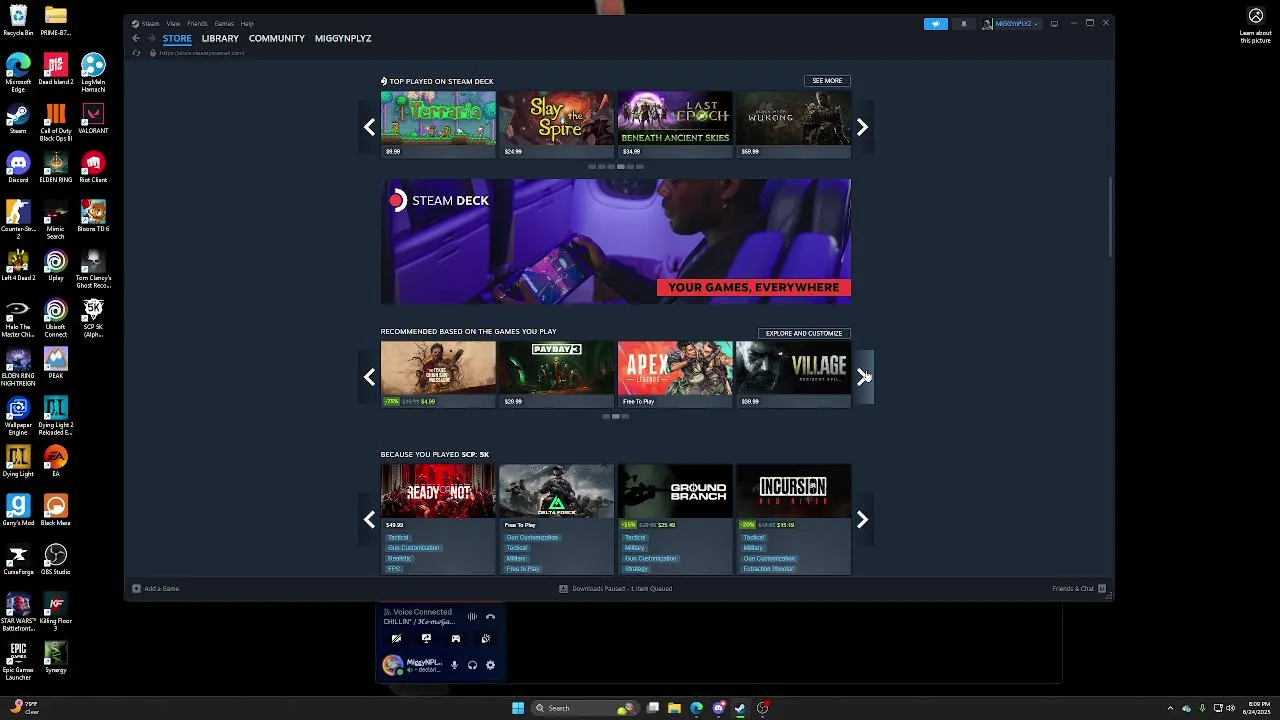The height and width of the screenshot is (720, 1280).
Task: Open the Ground Branch game card
Action: tap(675, 519)
